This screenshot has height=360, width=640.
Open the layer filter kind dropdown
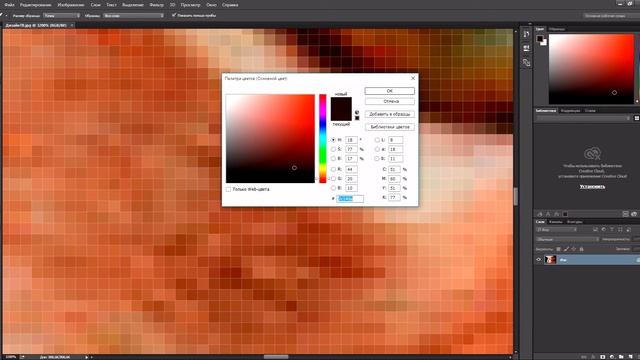pos(556,230)
